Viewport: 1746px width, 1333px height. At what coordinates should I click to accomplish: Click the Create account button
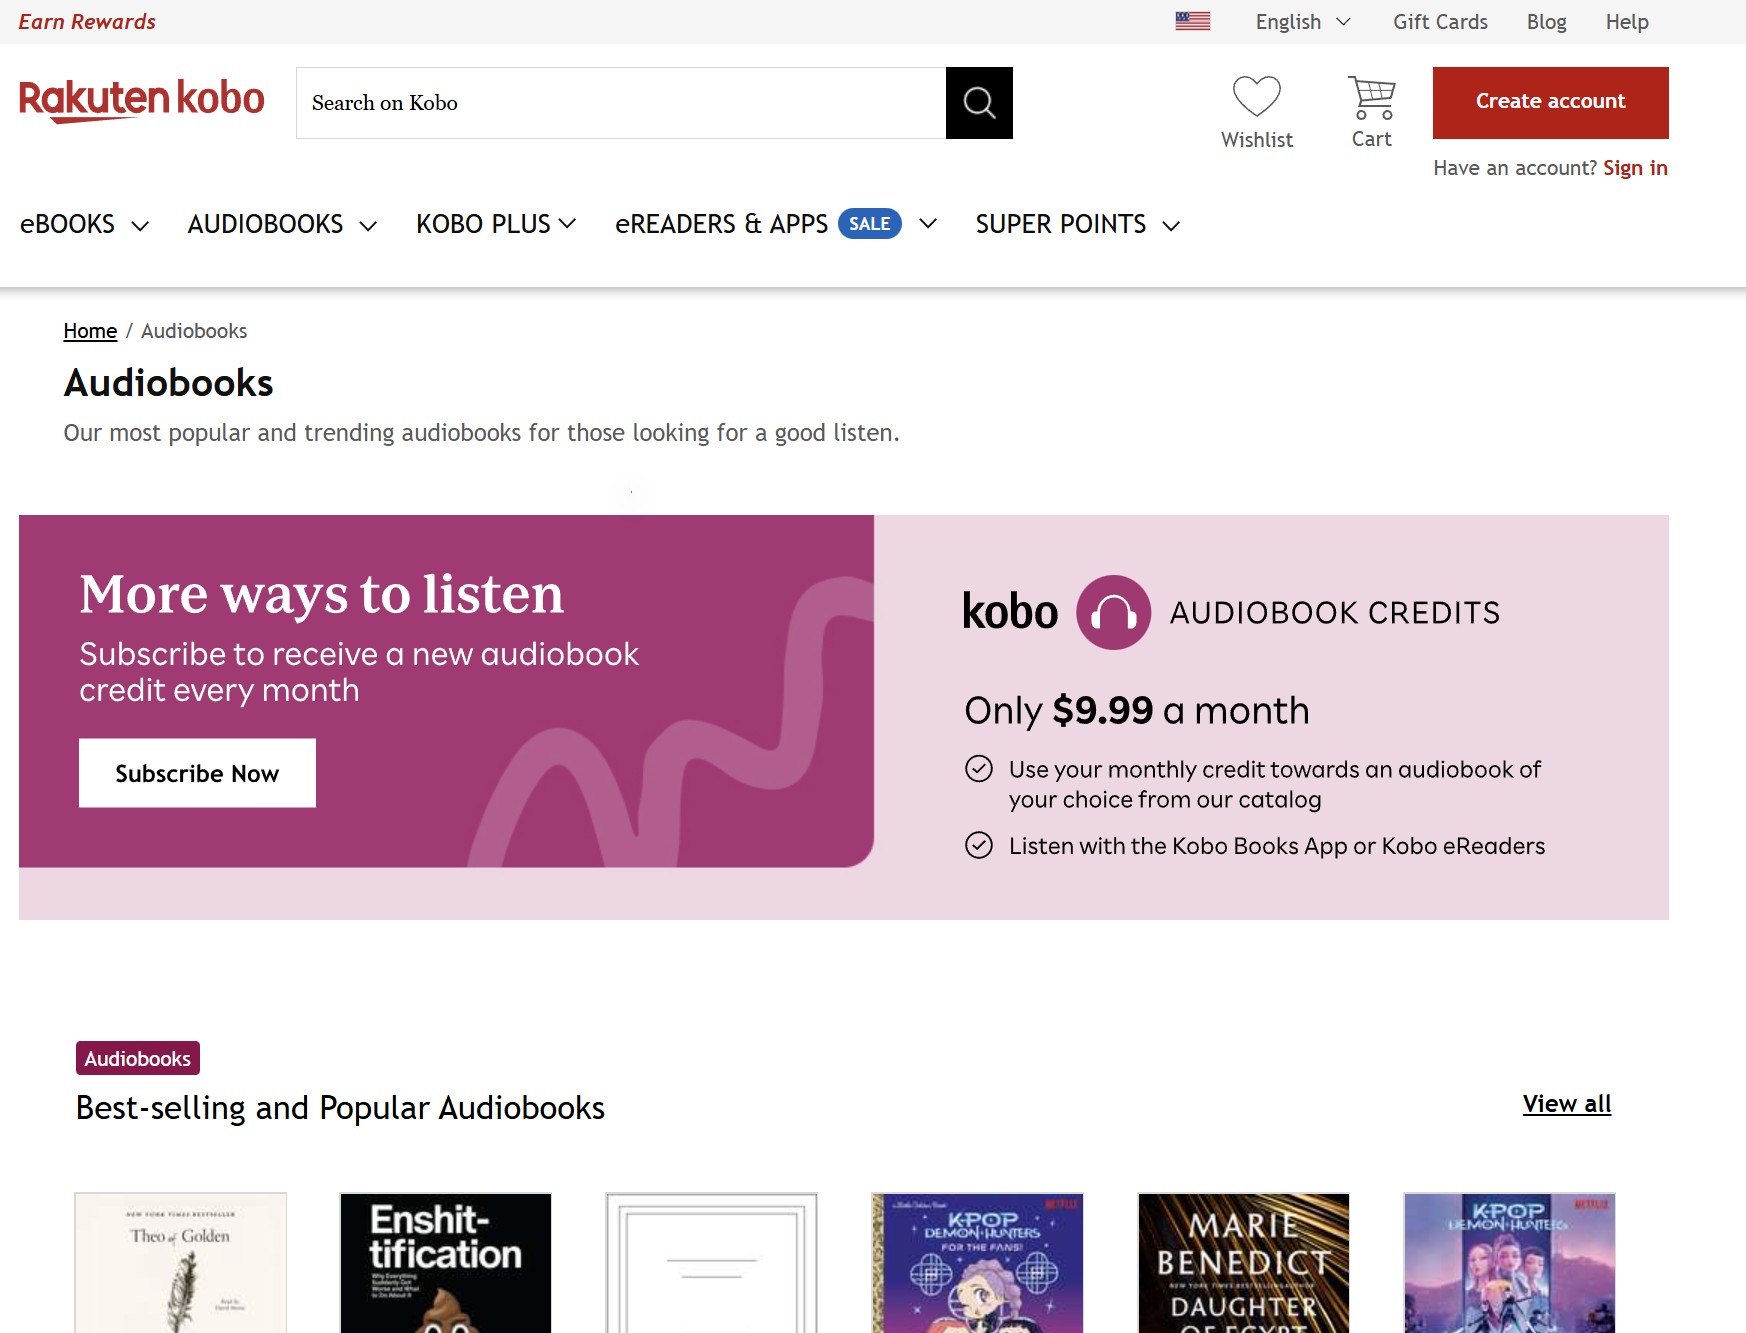pyautogui.click(x=1549, y=101)
